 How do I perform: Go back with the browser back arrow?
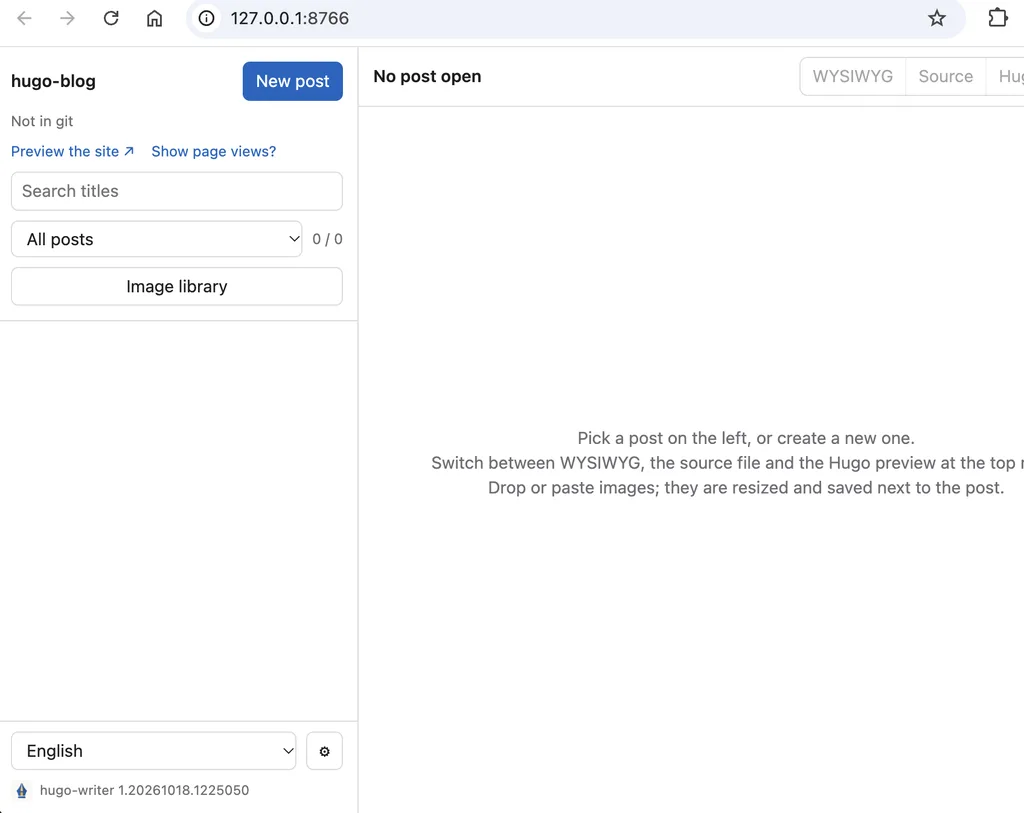click(24, 18)
